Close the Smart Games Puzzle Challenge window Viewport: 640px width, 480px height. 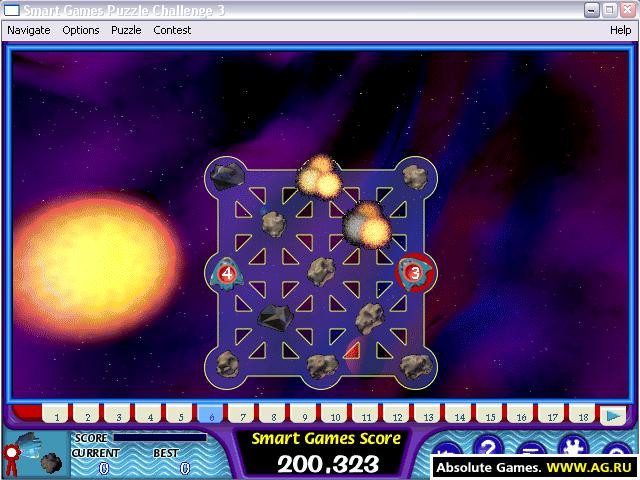[x=628, y=10]
